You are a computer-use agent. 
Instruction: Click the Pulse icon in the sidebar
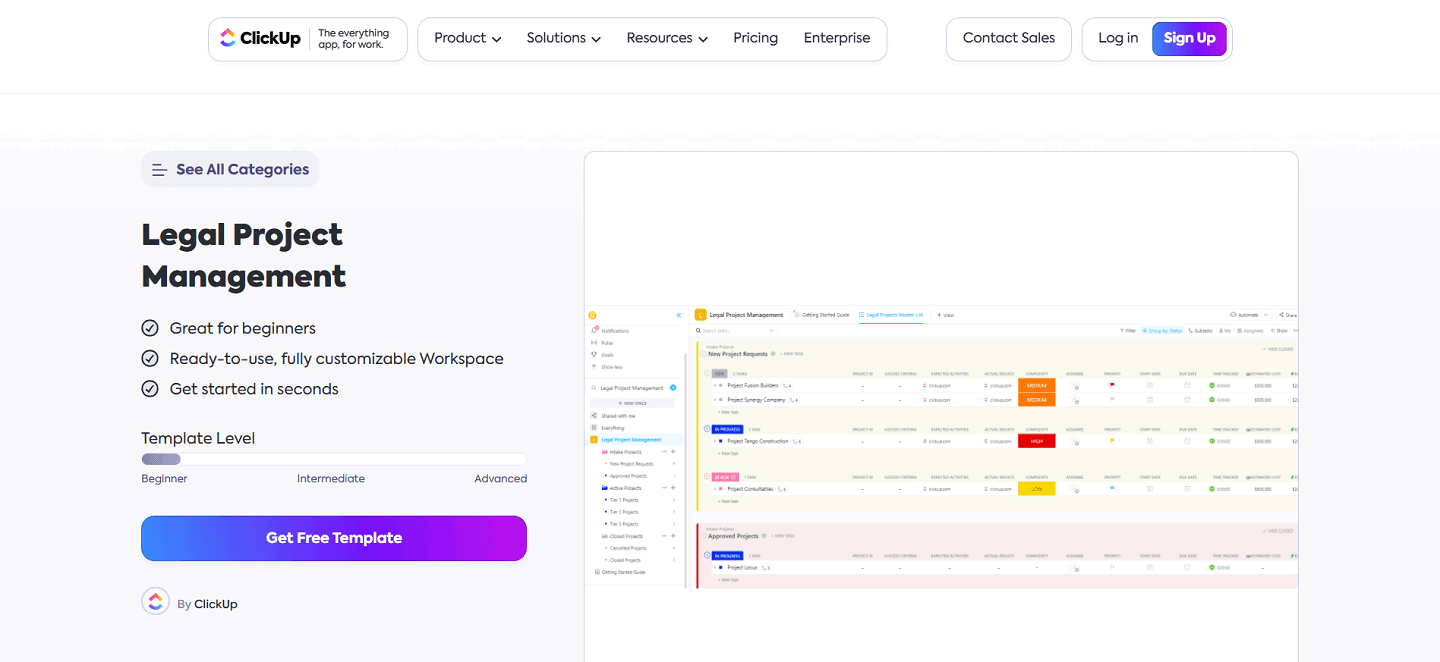tap(594, 343)
